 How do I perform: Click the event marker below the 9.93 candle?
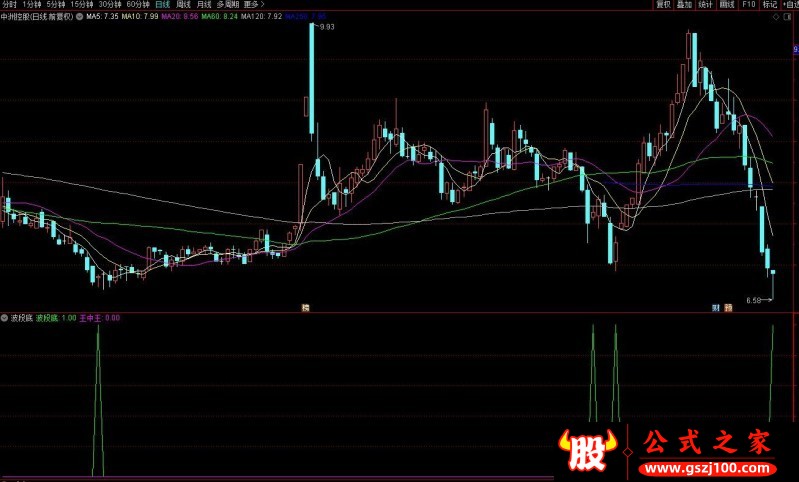pos(306,308)
